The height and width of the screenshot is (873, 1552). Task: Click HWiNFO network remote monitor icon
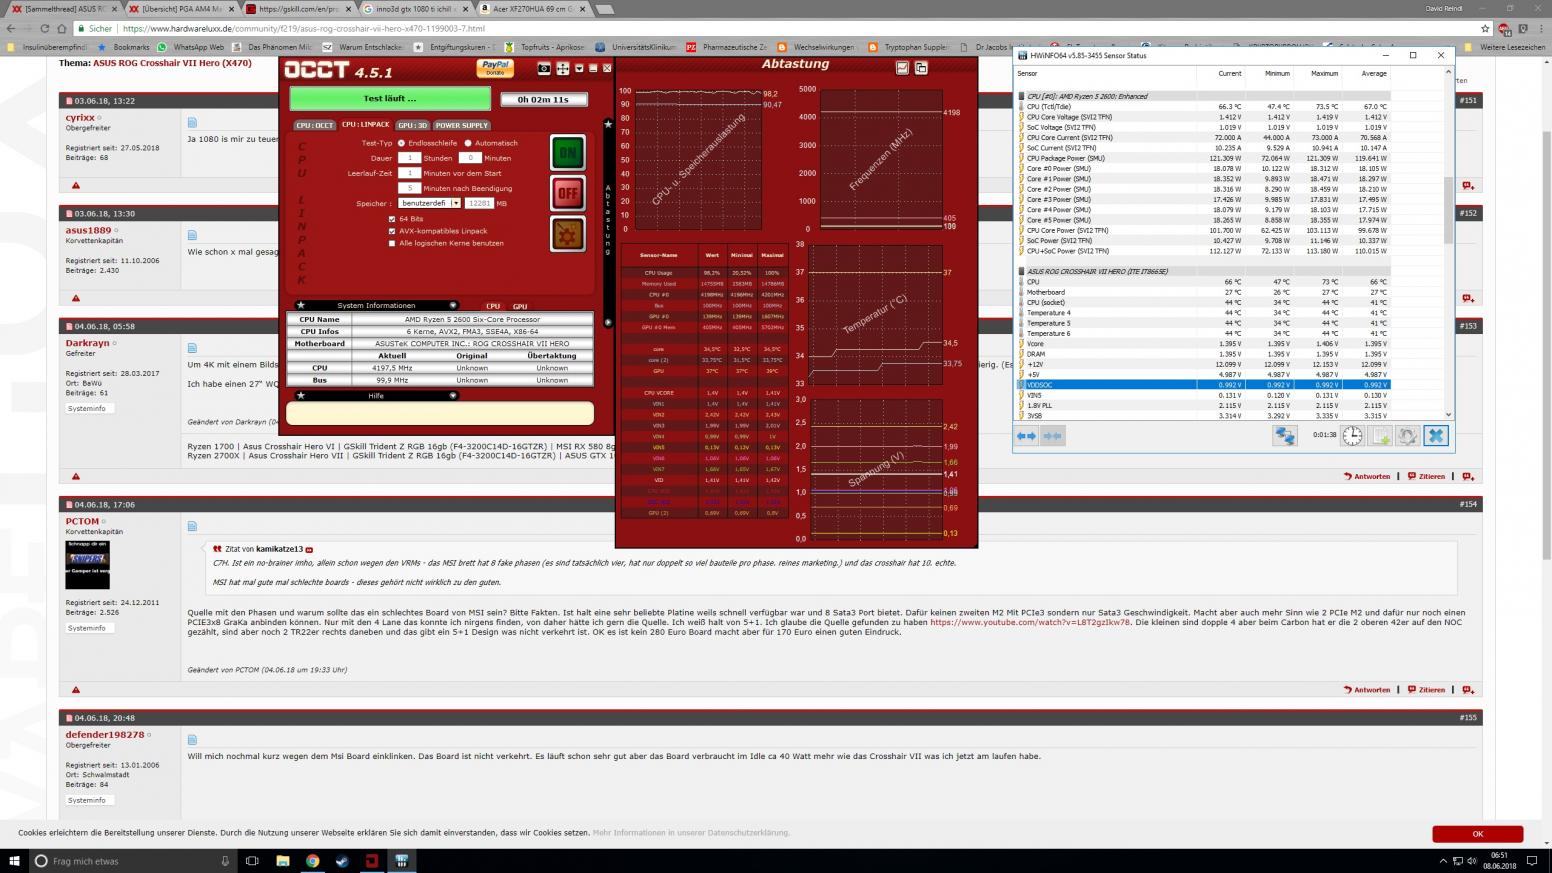(x=1285, y=436)
